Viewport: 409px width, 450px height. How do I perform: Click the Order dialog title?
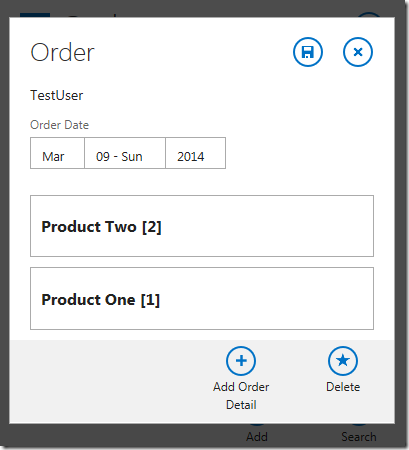click(x=63, y=52)
